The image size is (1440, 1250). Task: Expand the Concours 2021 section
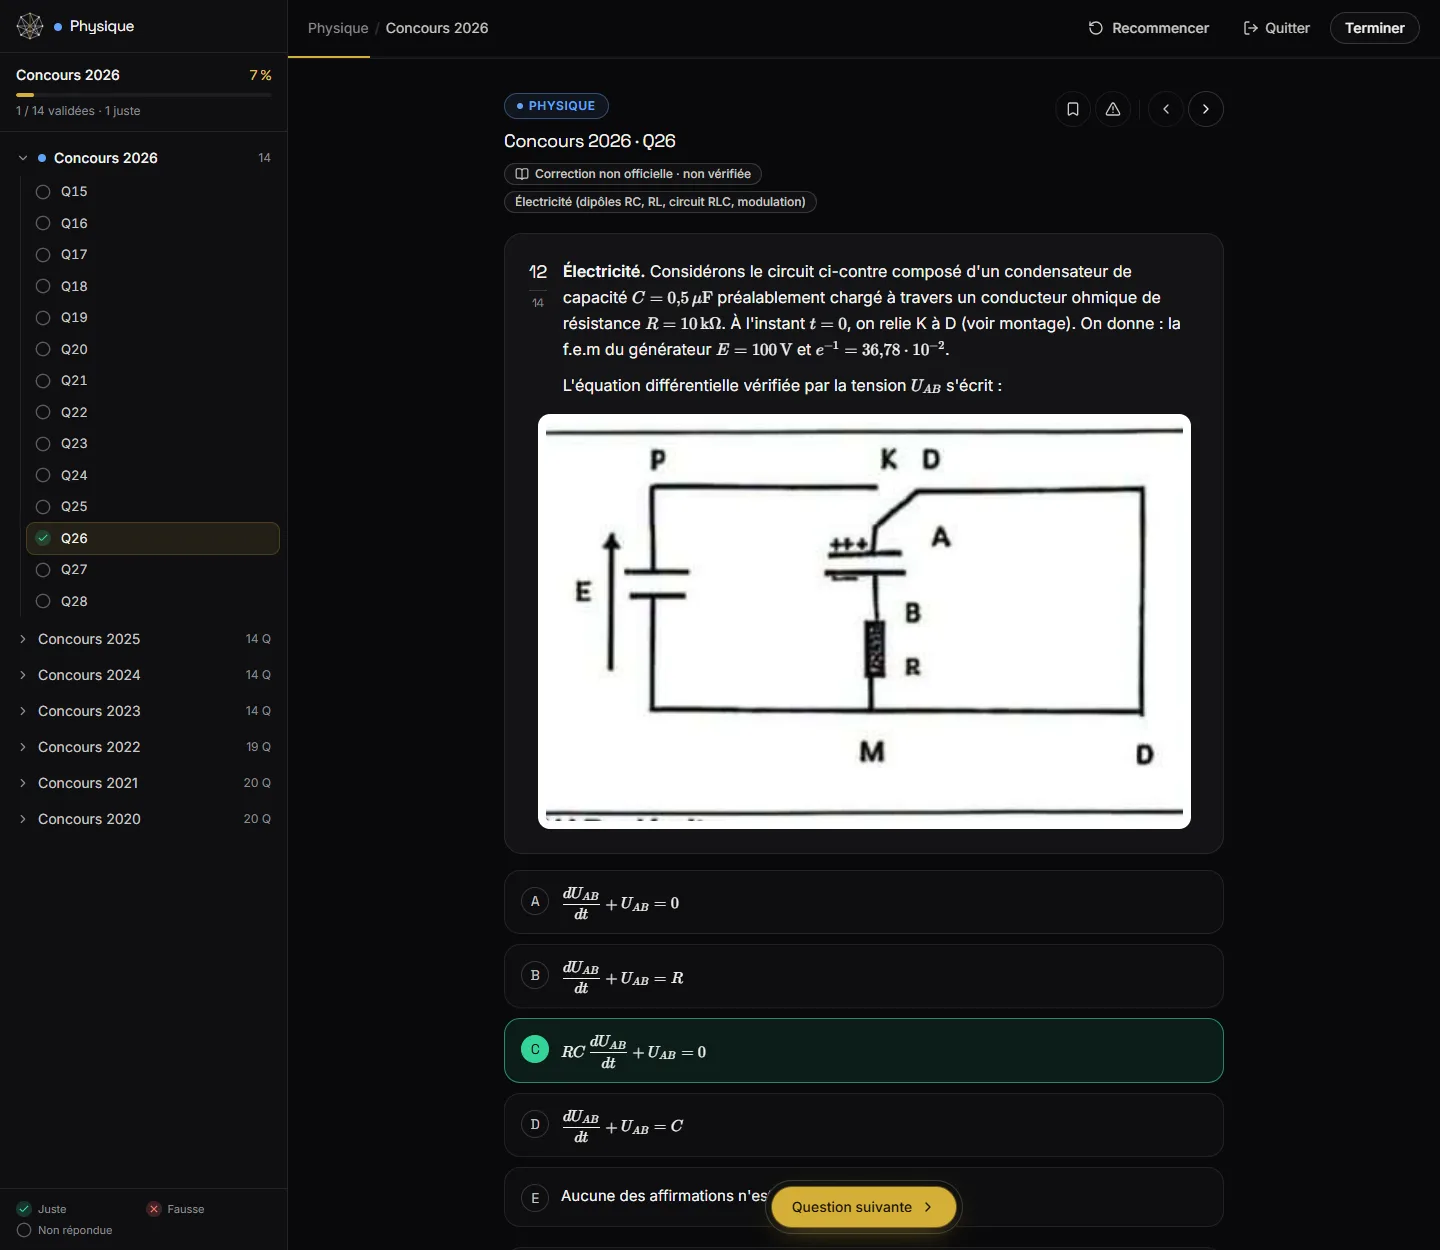[x=145, y=783]
